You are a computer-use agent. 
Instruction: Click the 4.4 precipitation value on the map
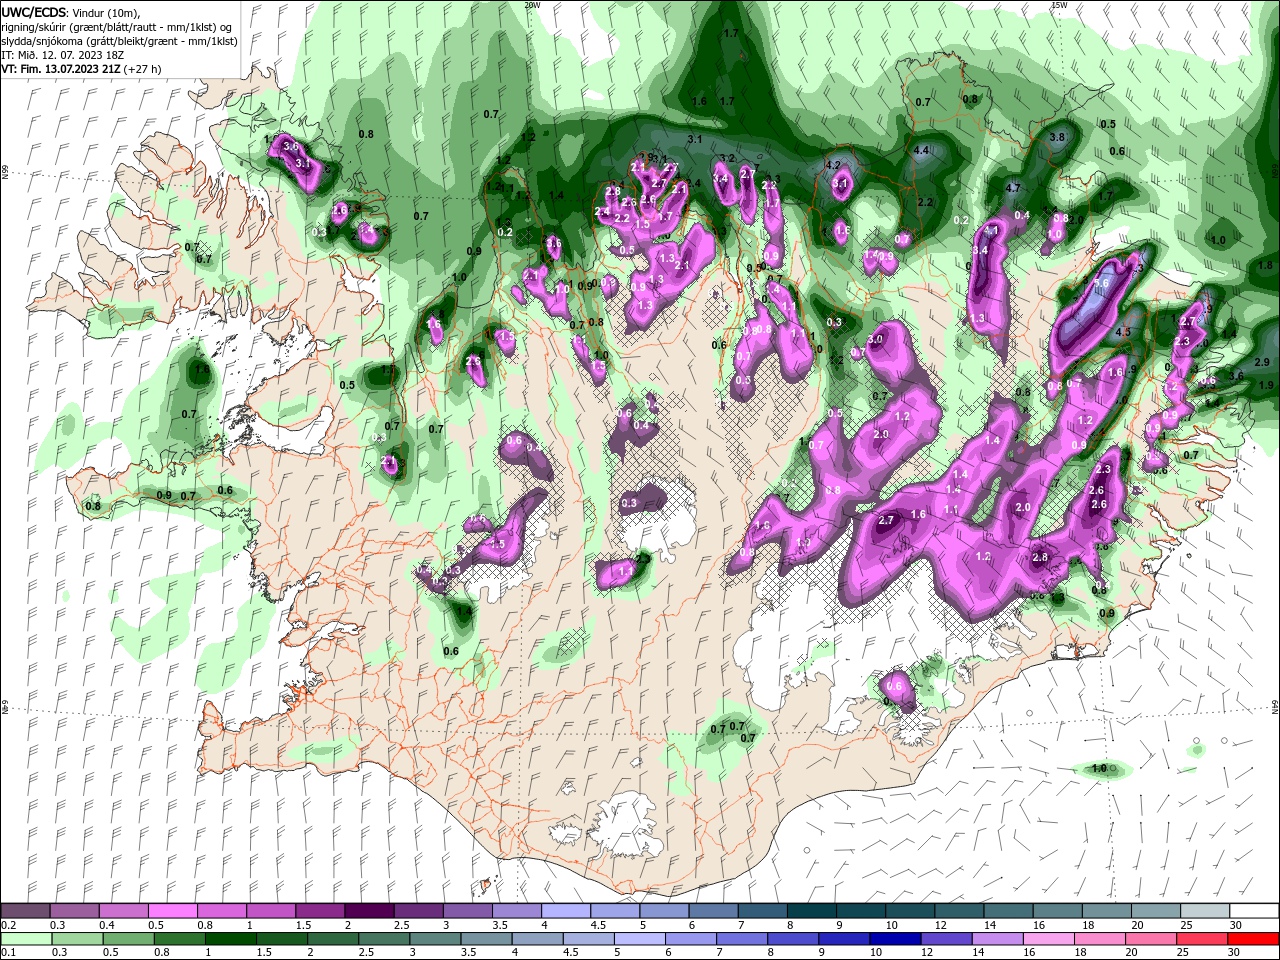coord(921,150)
